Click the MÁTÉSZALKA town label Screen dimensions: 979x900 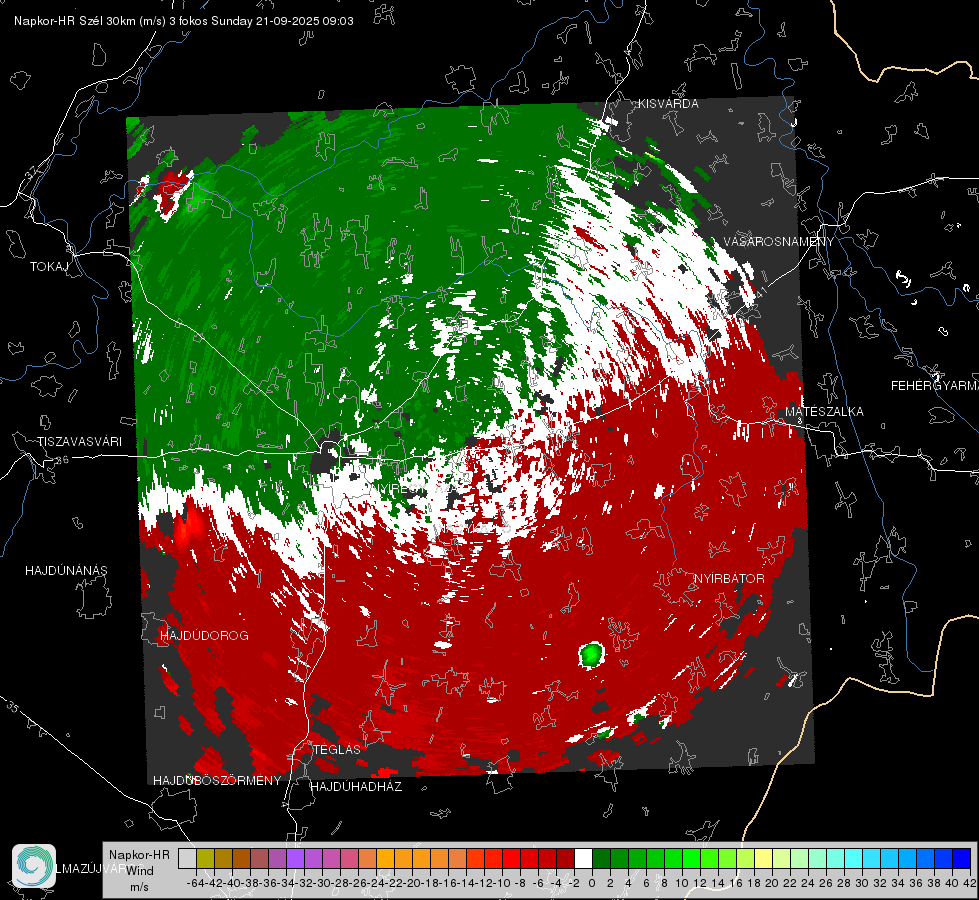[x=824, y=412]
